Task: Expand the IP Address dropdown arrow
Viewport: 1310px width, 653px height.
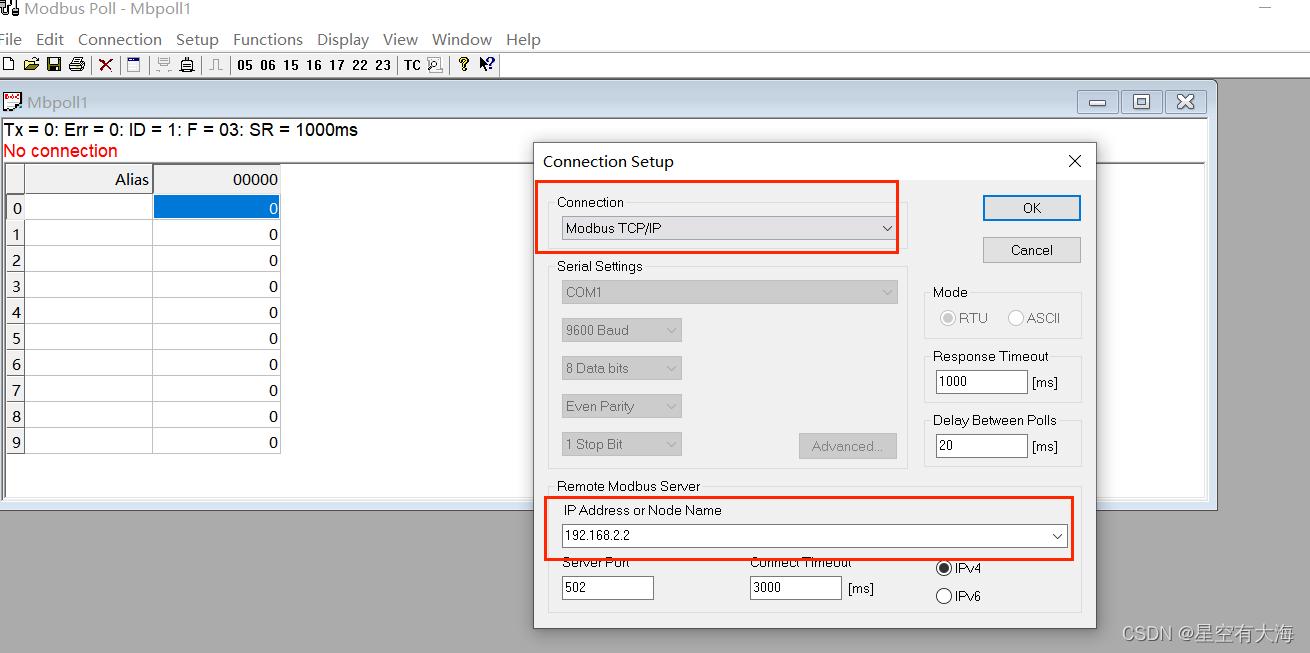Action: click(1058, 536)
